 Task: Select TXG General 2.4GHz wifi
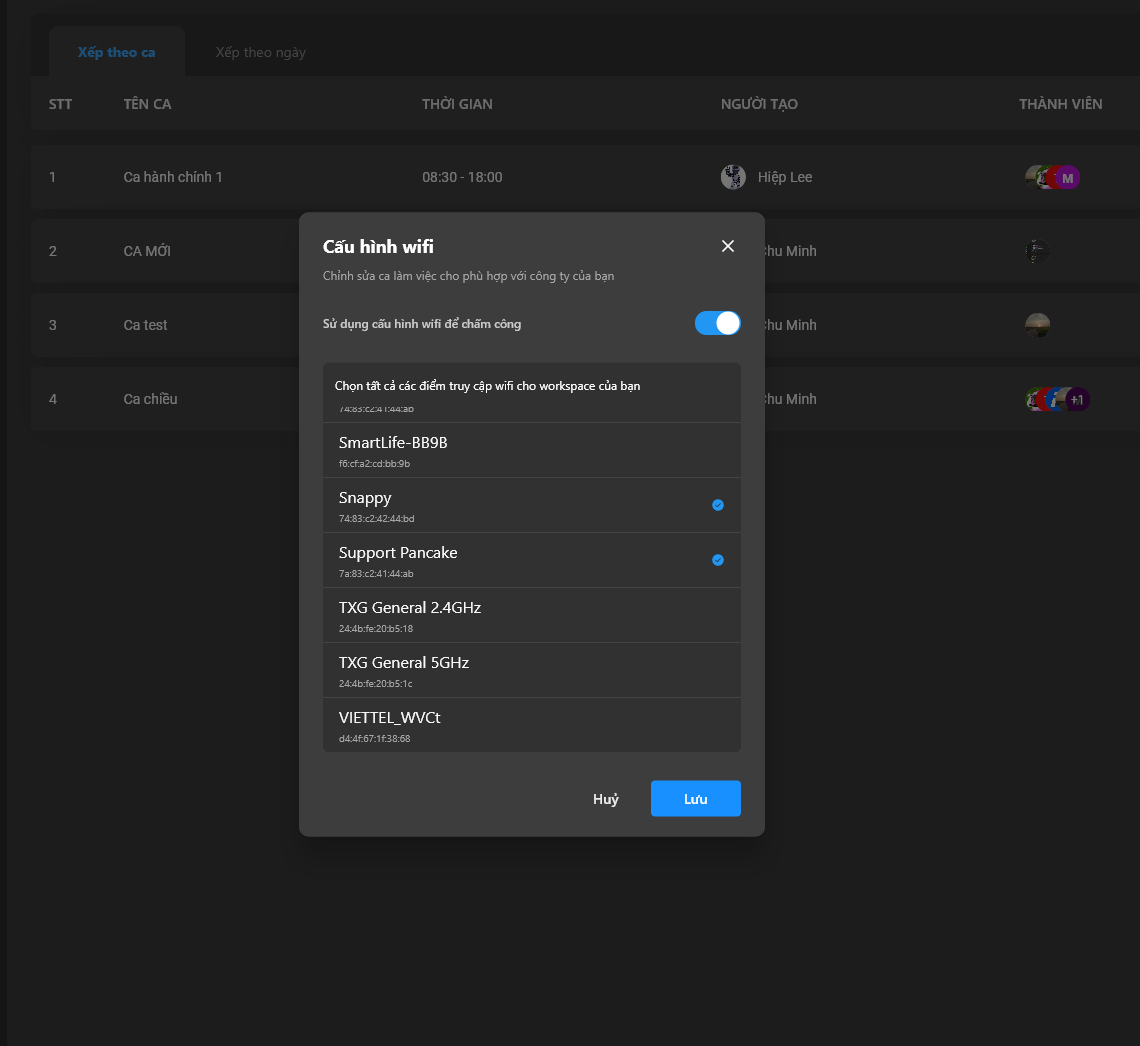click(530, 615)
